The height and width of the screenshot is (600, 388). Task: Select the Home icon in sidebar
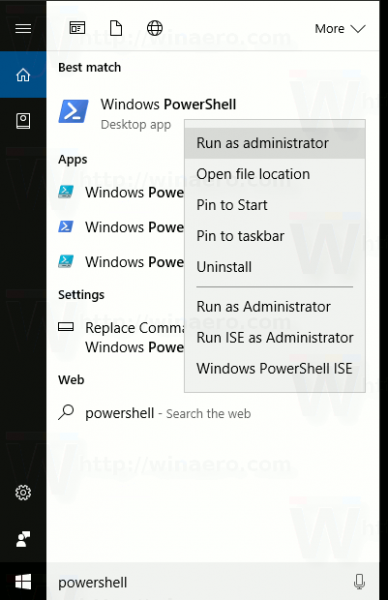click(23, 74)
